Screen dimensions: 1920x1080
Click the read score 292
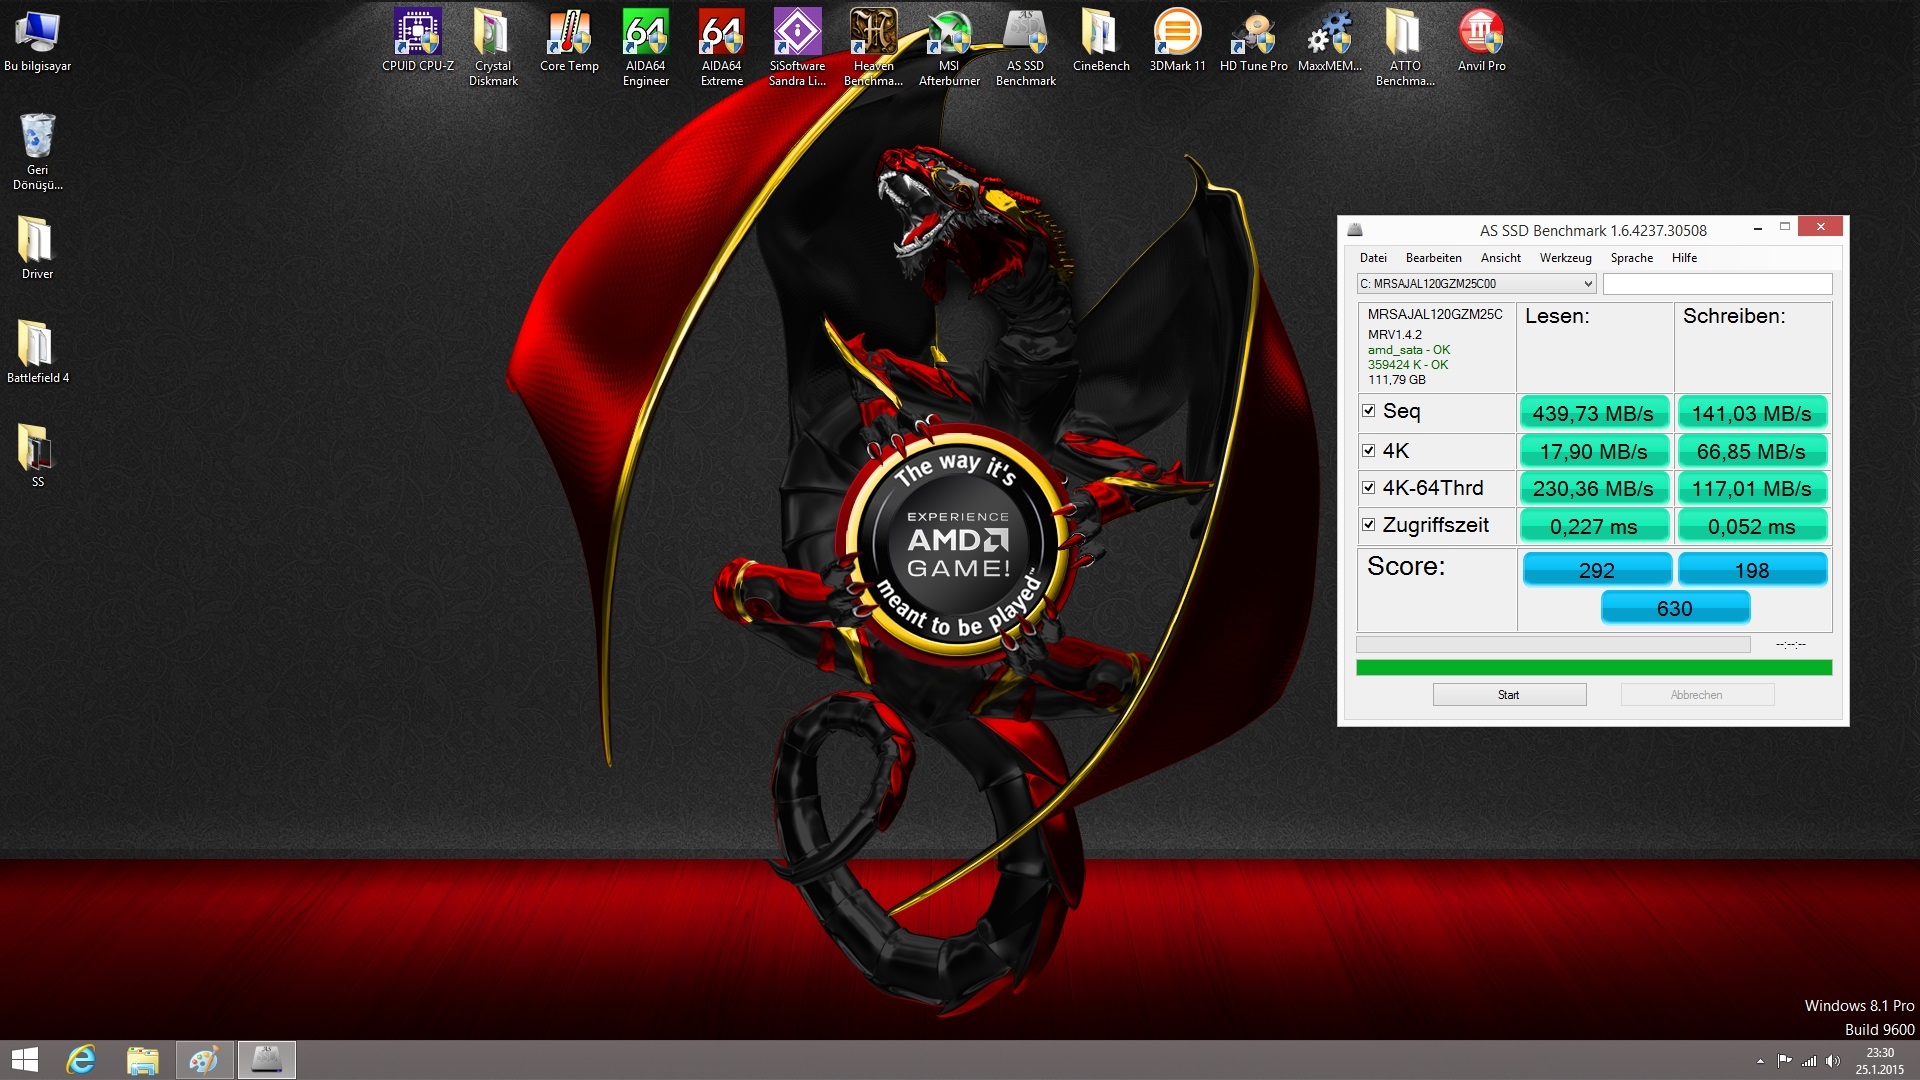(x=1597, y=569)
